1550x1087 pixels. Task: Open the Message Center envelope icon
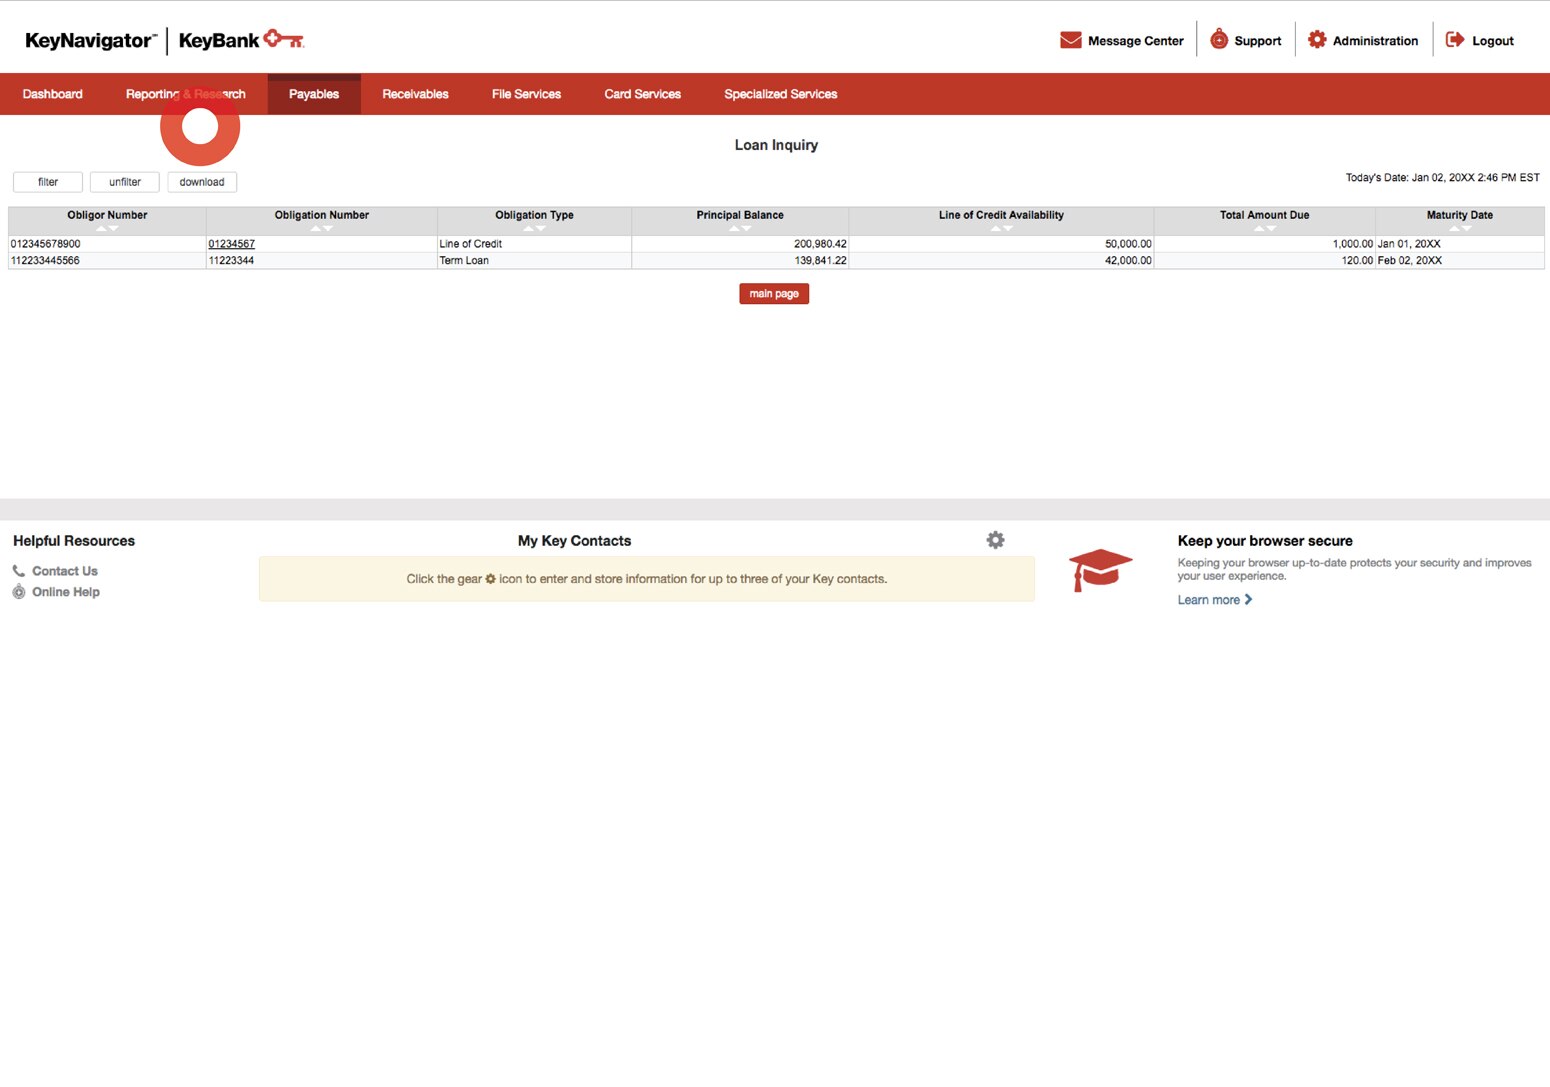(1070, 40)
